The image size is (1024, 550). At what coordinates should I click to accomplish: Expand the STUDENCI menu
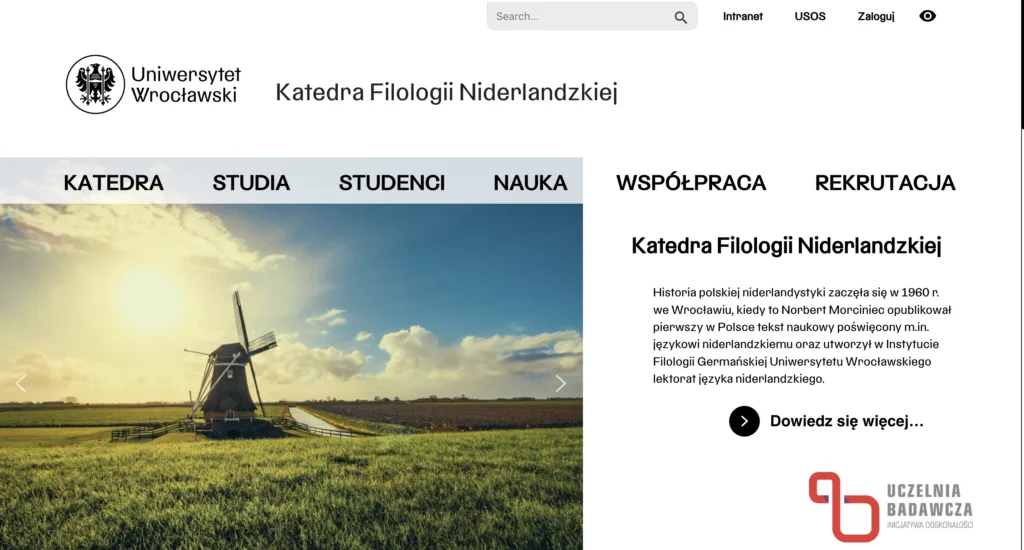pyautogui.click(x=392, y=183)
